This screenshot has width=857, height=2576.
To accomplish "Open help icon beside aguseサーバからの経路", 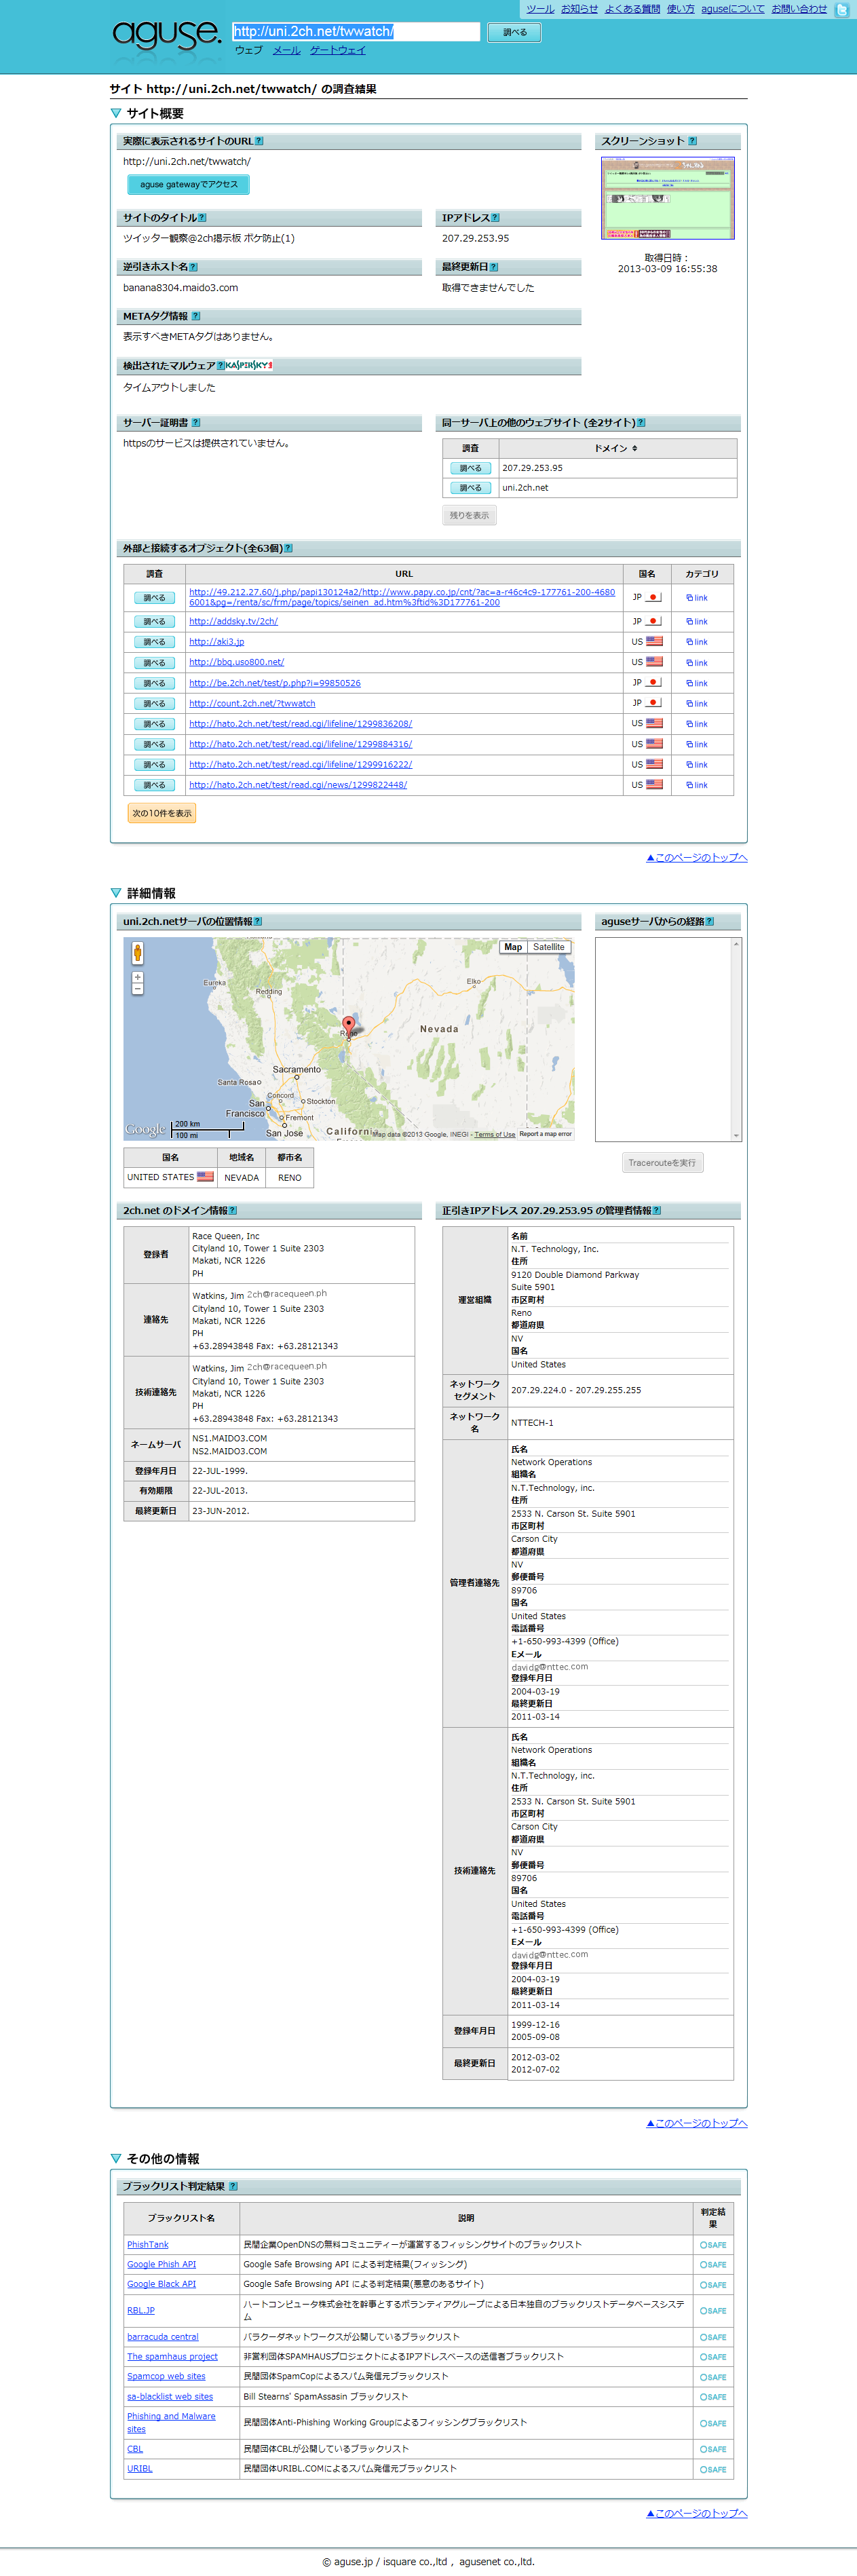I will [710, 922].
